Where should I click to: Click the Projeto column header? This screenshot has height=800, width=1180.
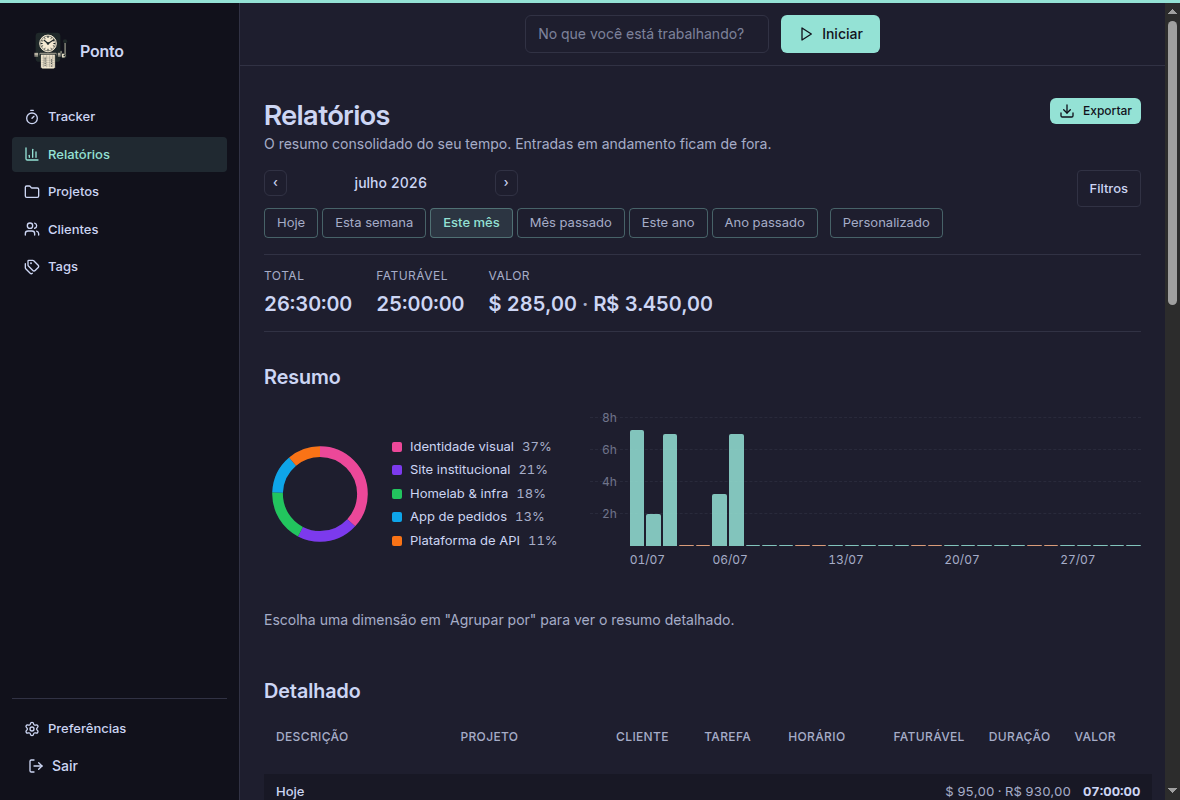[x=489, y=737]
